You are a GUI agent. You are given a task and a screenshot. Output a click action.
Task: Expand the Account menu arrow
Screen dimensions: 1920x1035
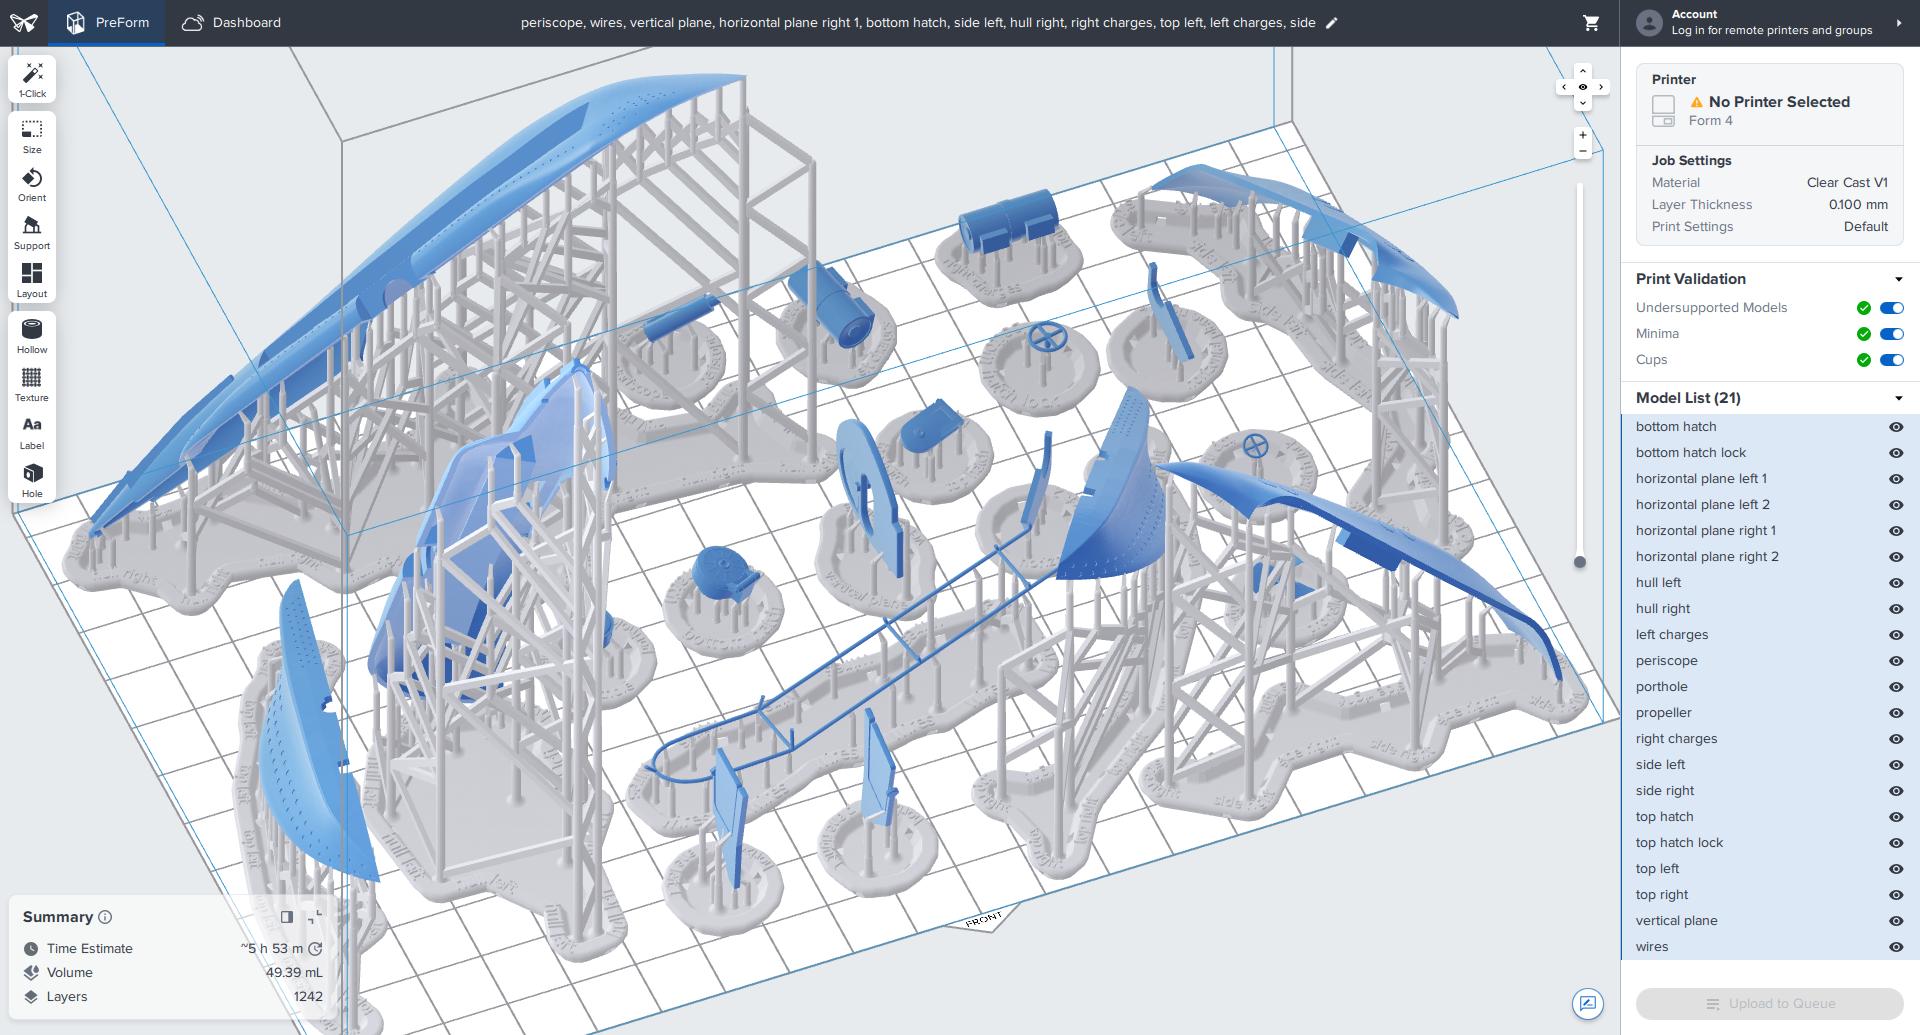coord(1898,22)
